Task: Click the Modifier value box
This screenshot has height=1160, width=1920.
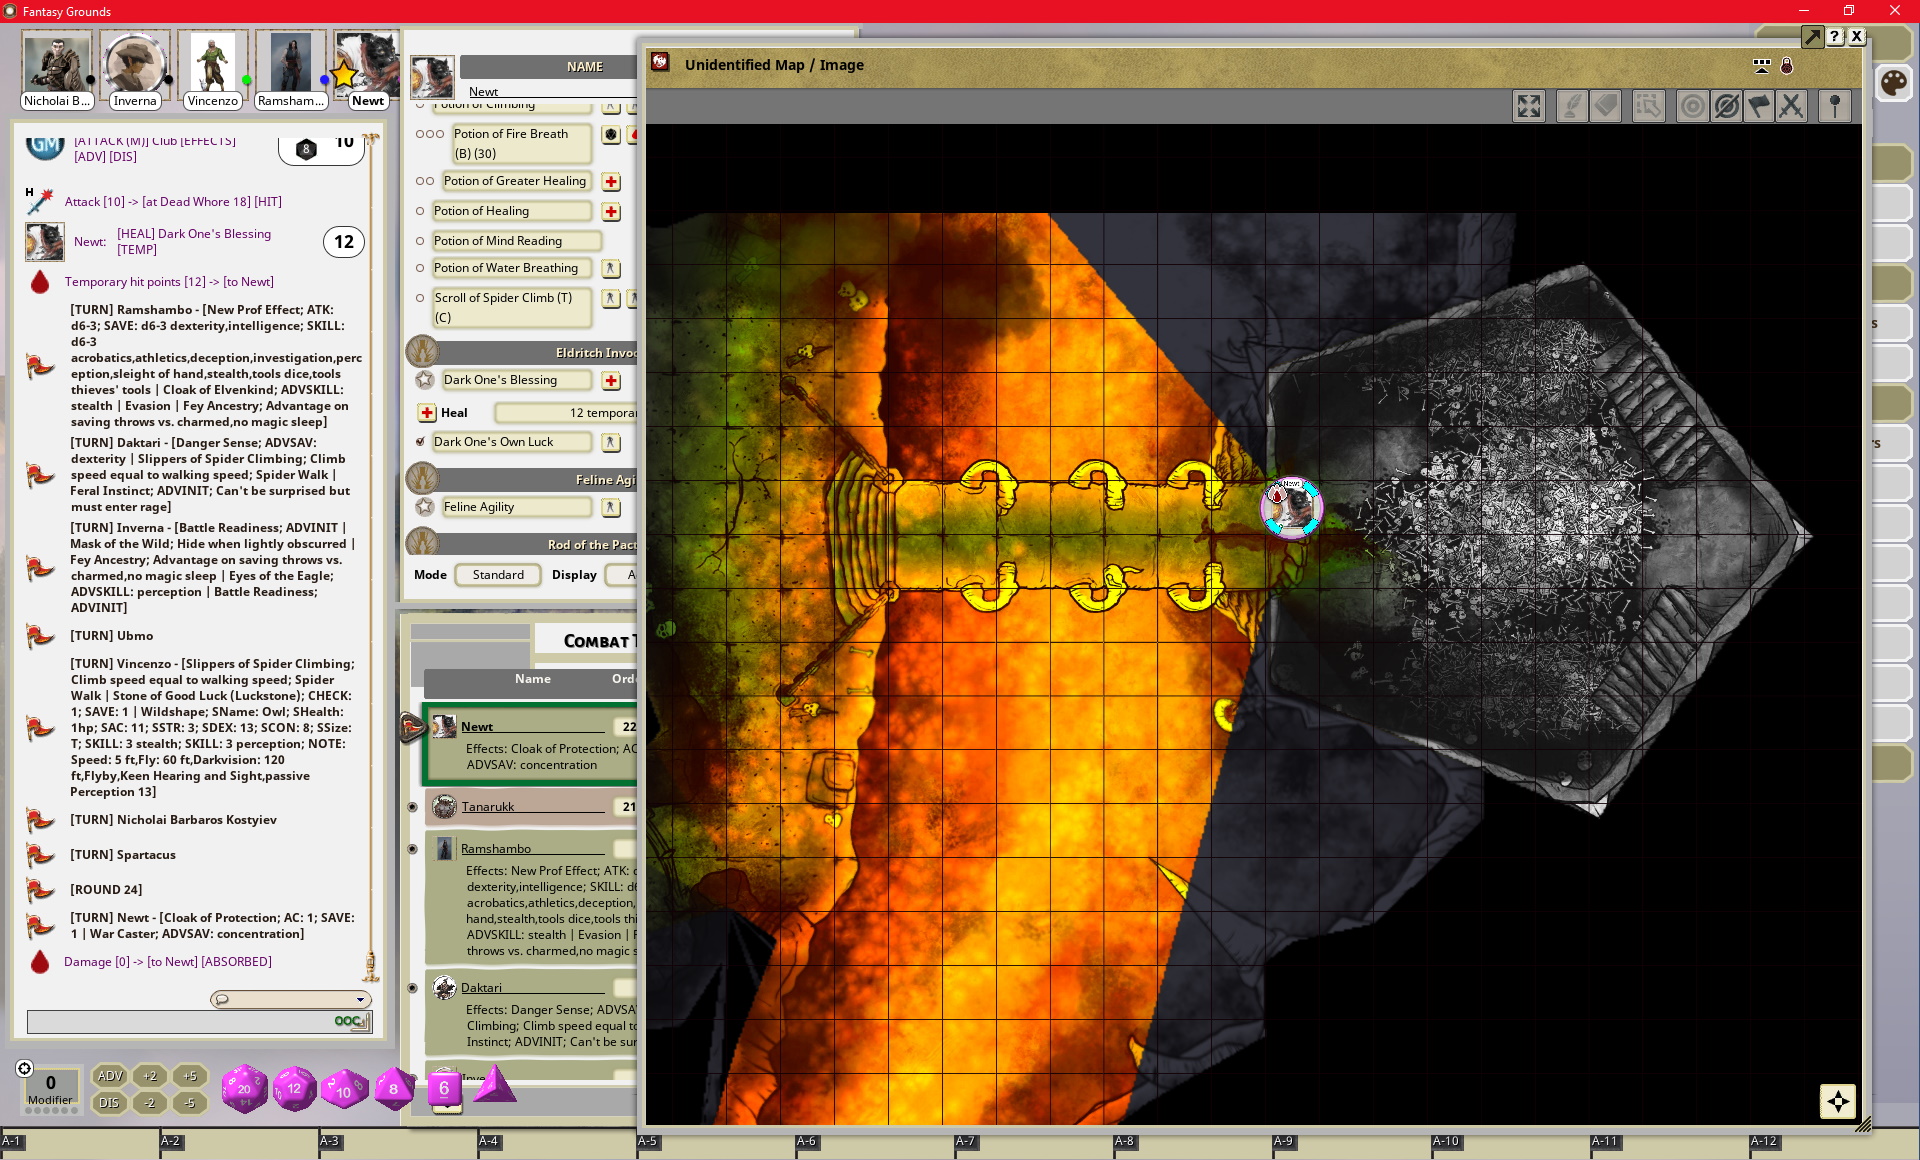Action: pyautogui.click(x=51, y=1088)
